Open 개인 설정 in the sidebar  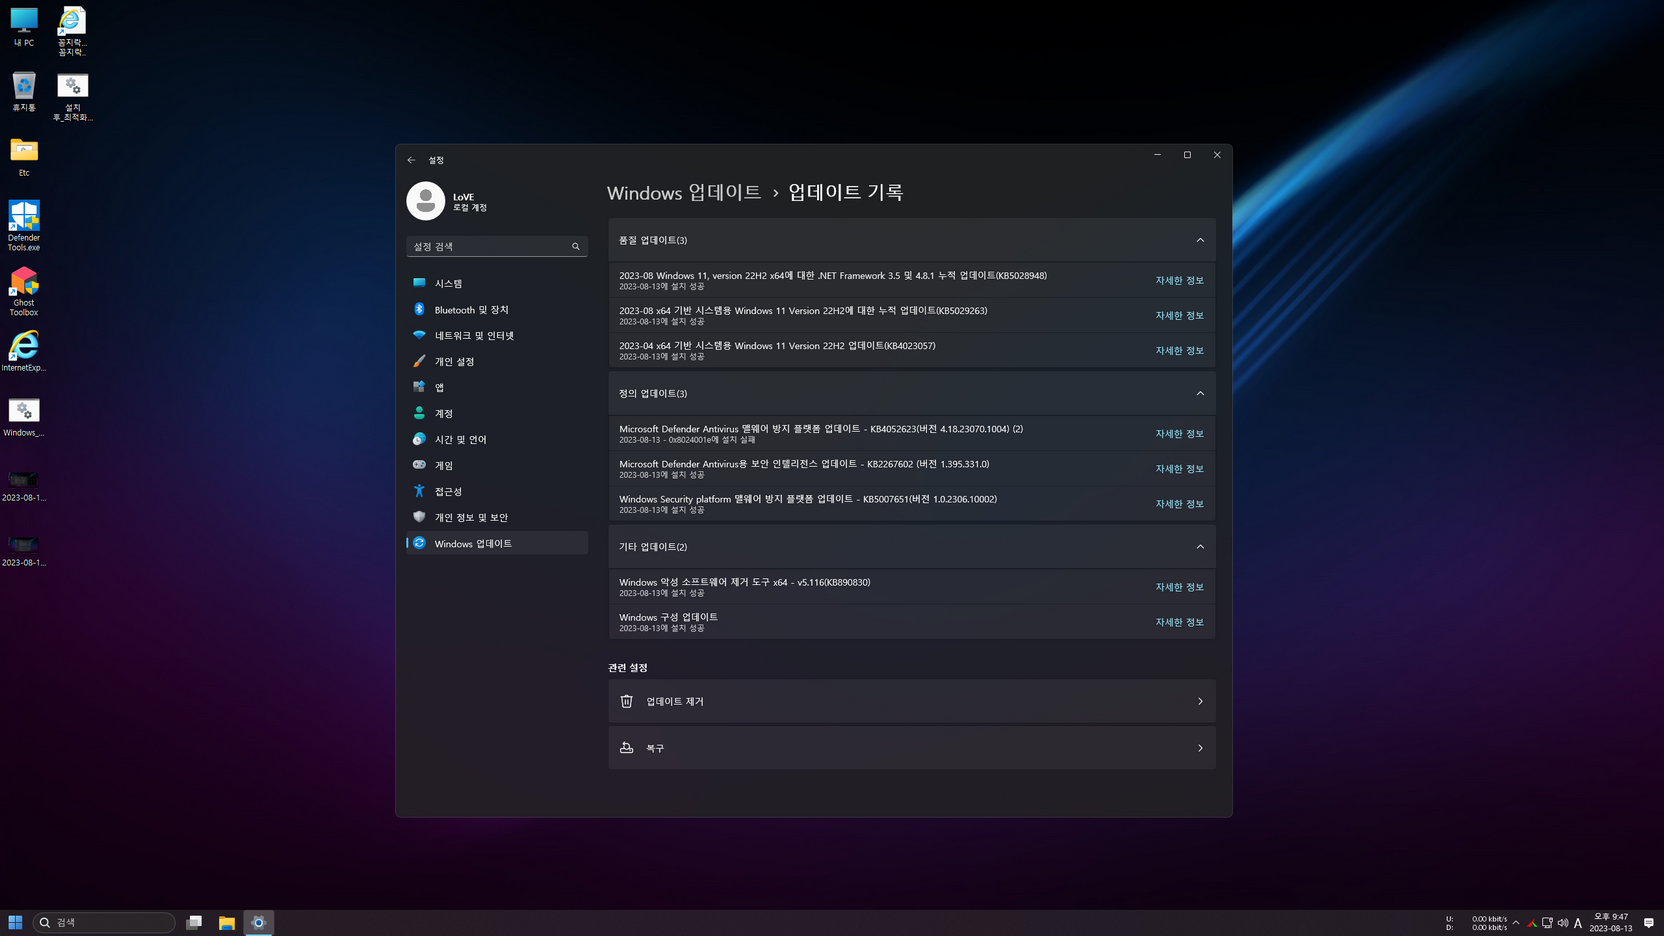tap(497, 361)
